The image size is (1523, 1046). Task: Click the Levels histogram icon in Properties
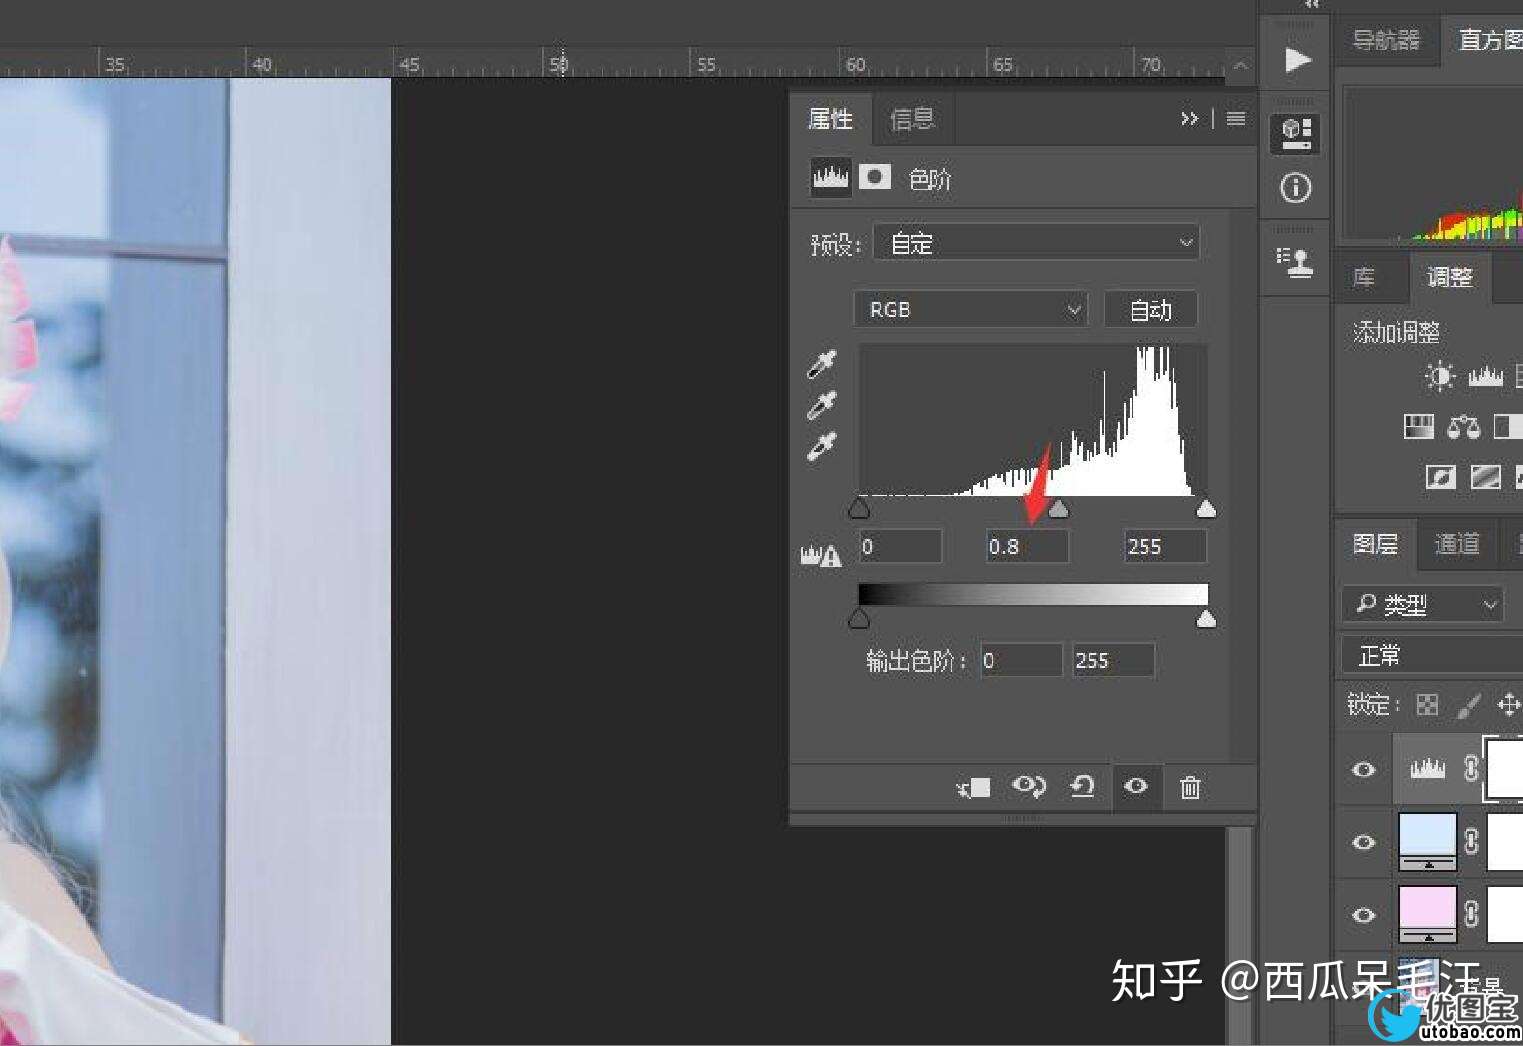pos(831,177)
